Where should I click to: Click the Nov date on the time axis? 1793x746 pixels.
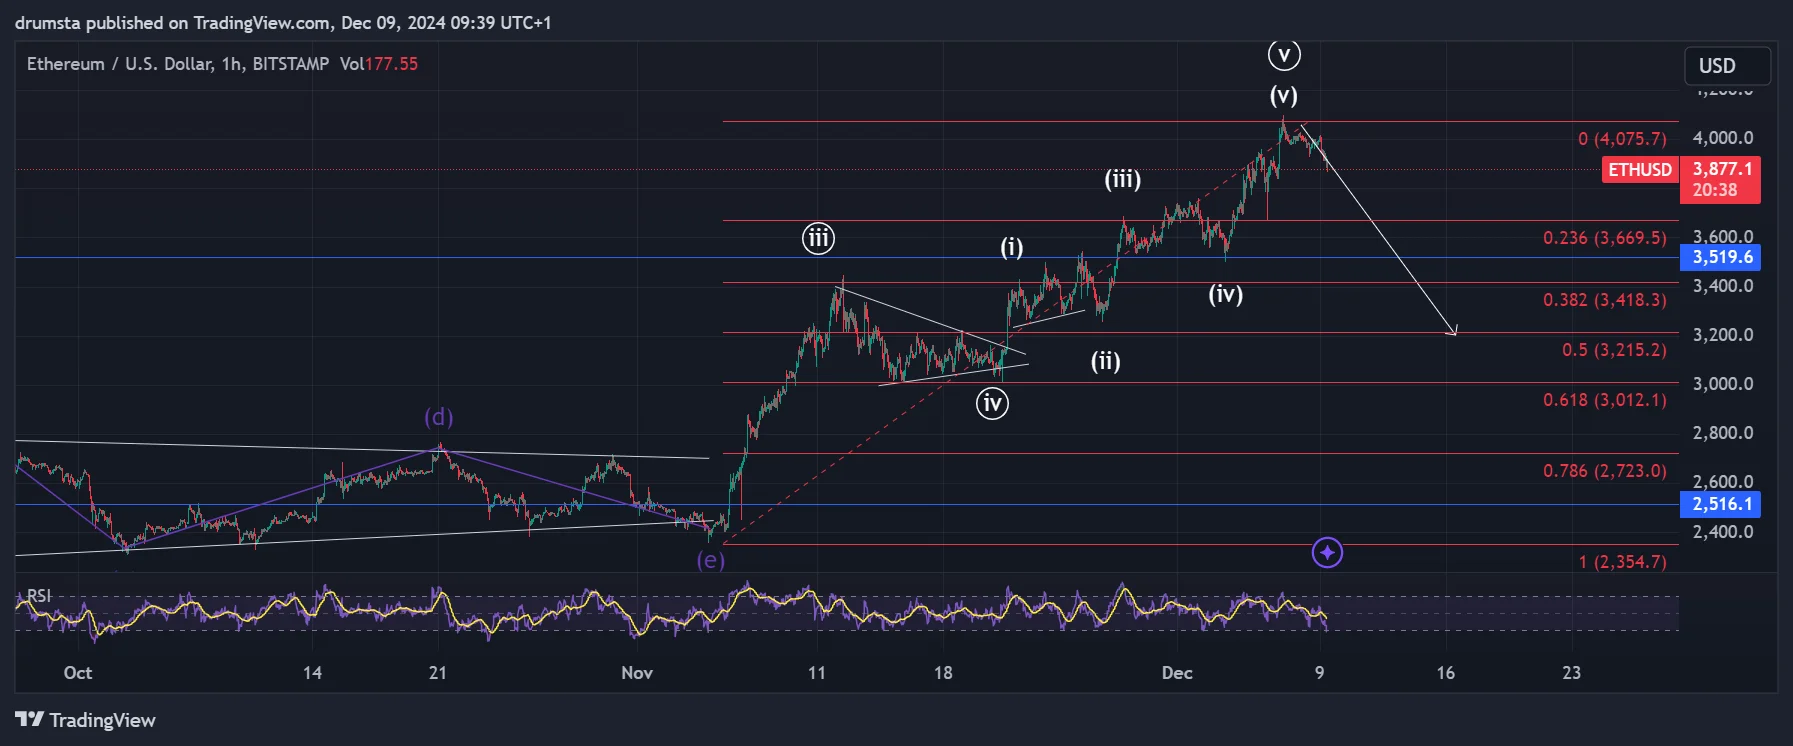tap(637, 673)
